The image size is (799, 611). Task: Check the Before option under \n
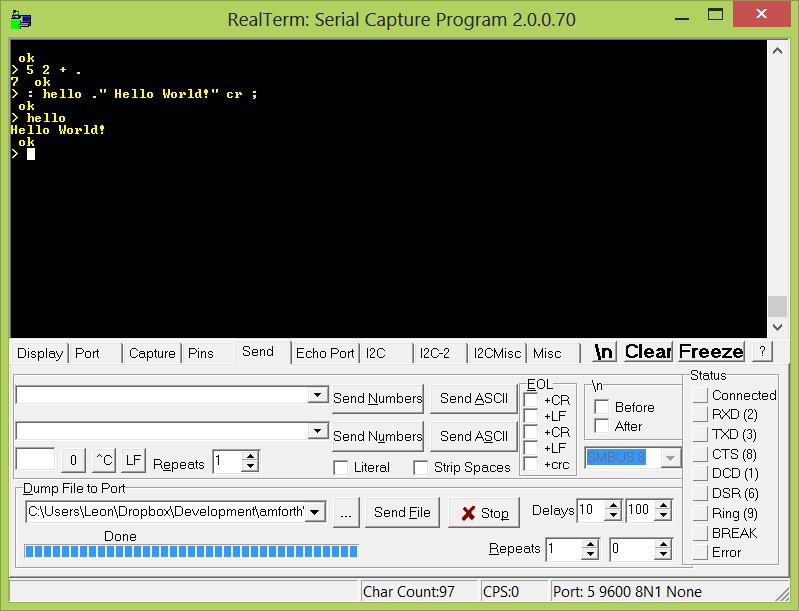pos(602,407)
